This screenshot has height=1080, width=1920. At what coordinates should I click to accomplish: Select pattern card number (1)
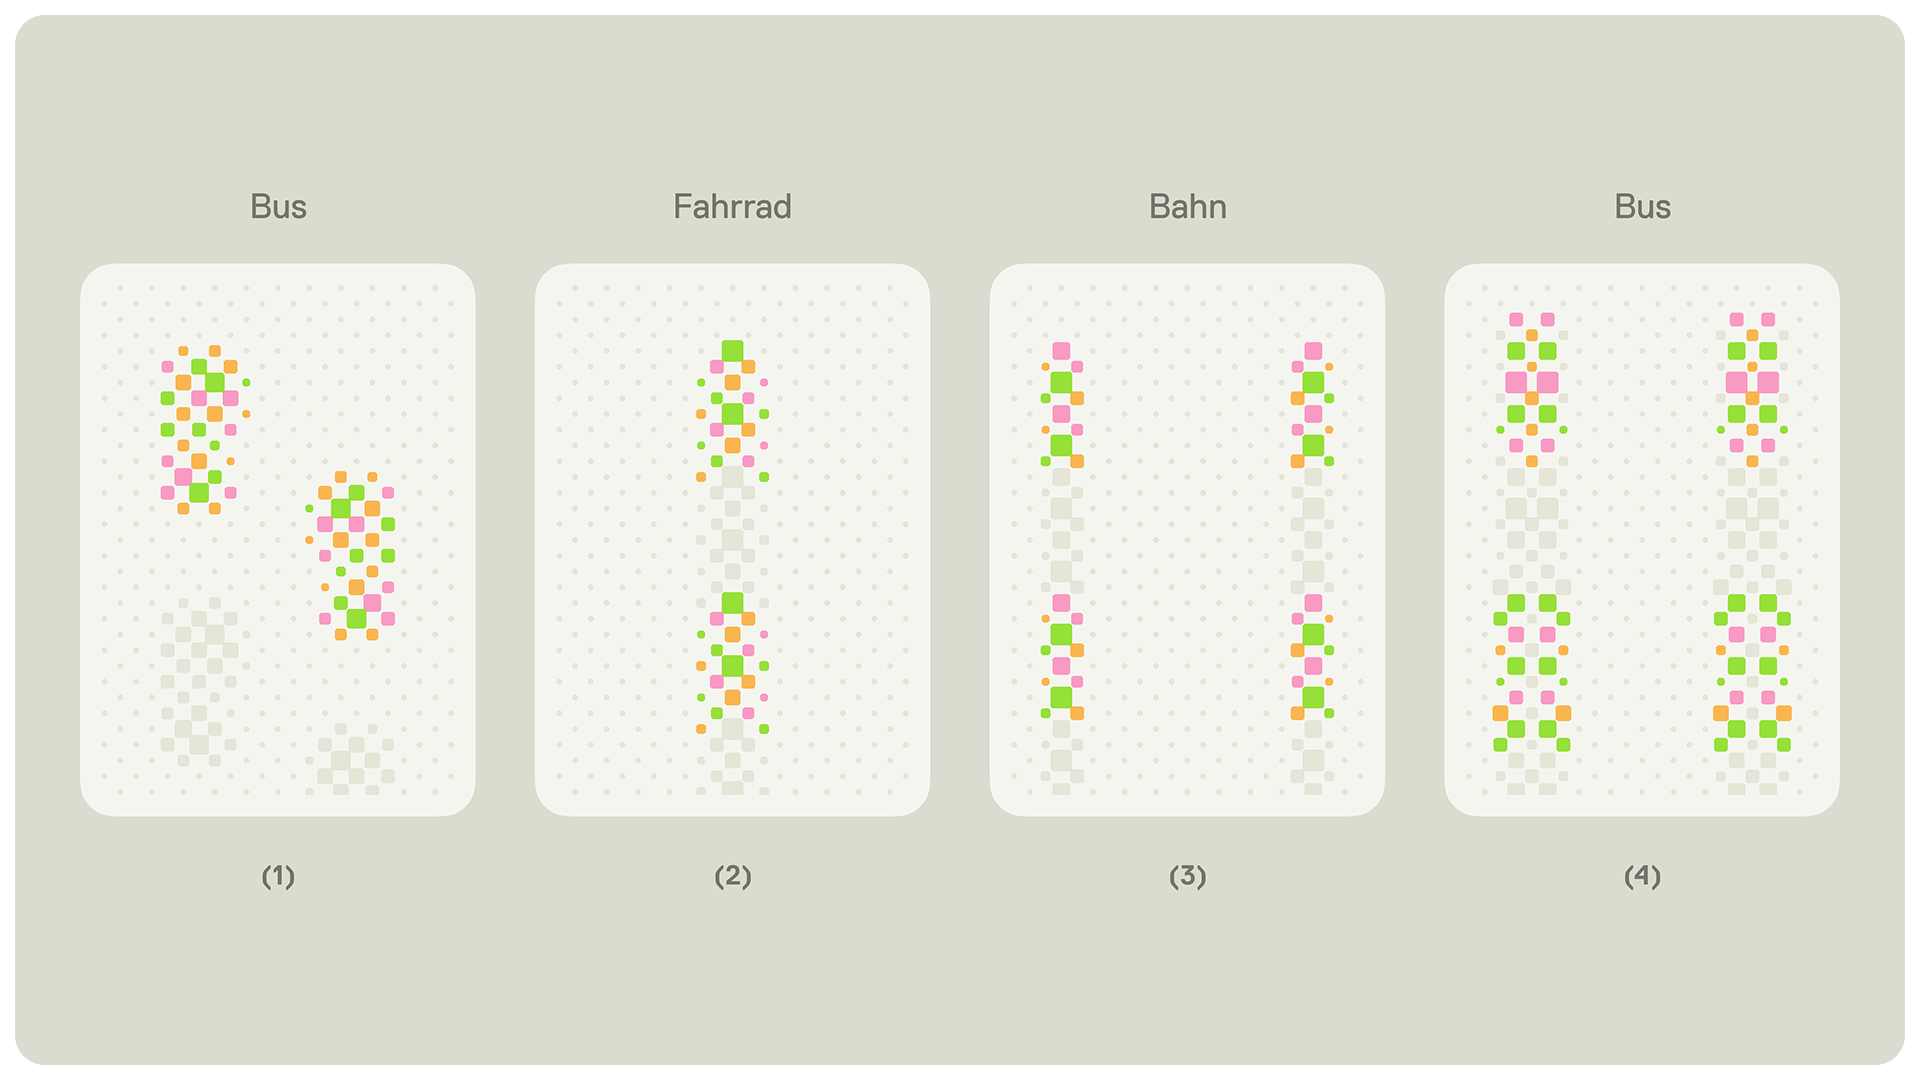(277, 540)
